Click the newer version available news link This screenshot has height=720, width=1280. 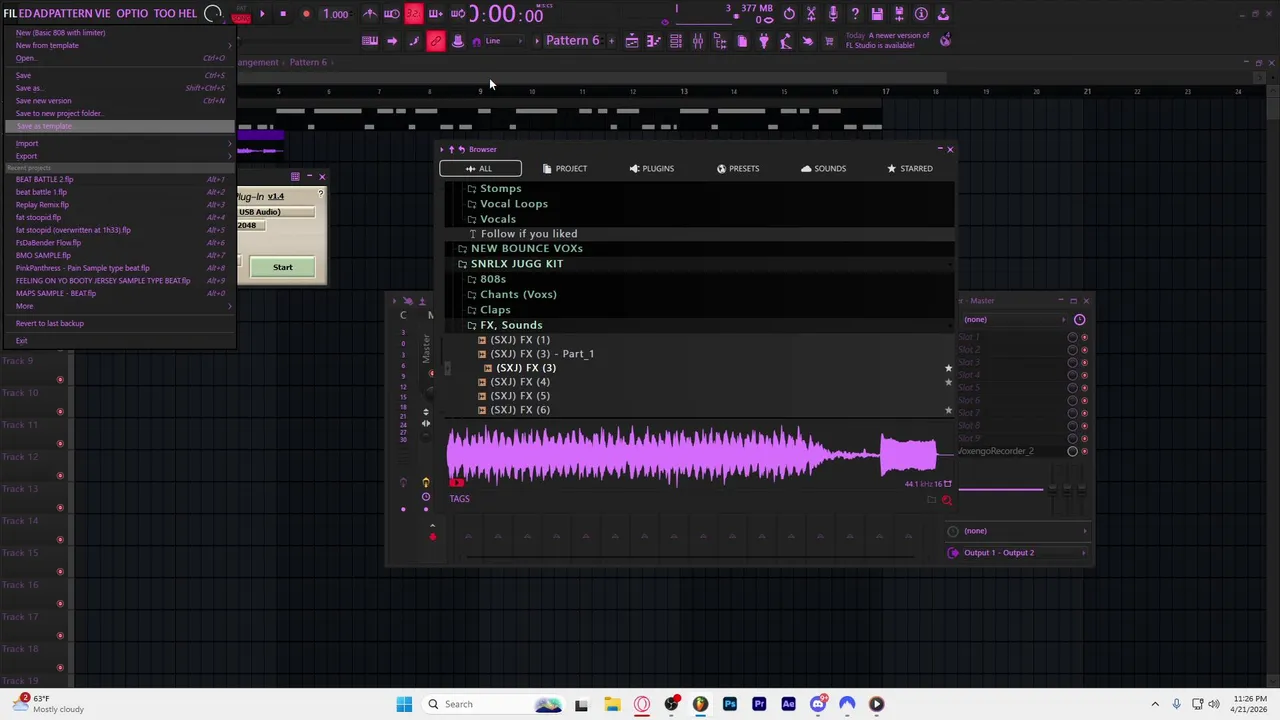(x=888, y=40)
